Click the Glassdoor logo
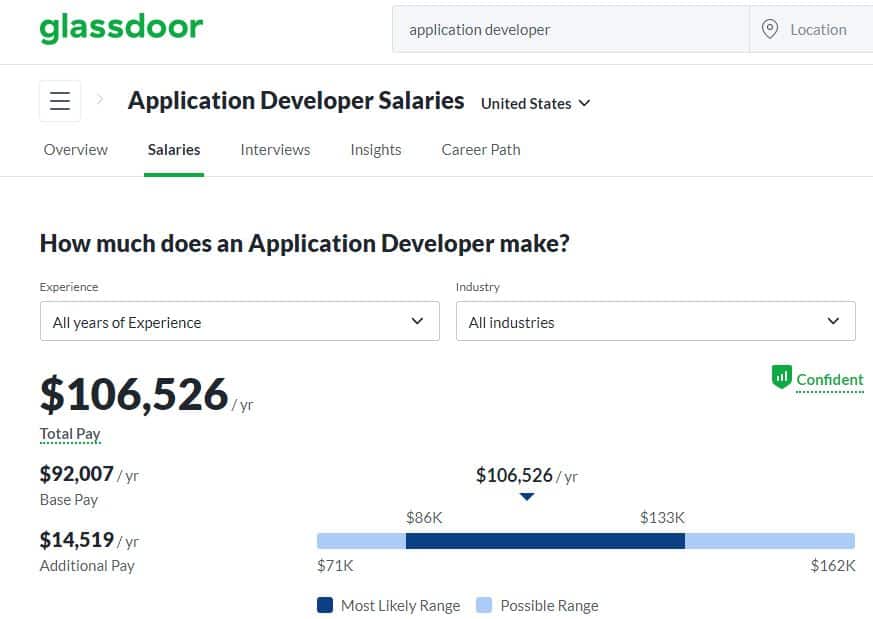Screen dimensions: 873x619 coord(121,28)
